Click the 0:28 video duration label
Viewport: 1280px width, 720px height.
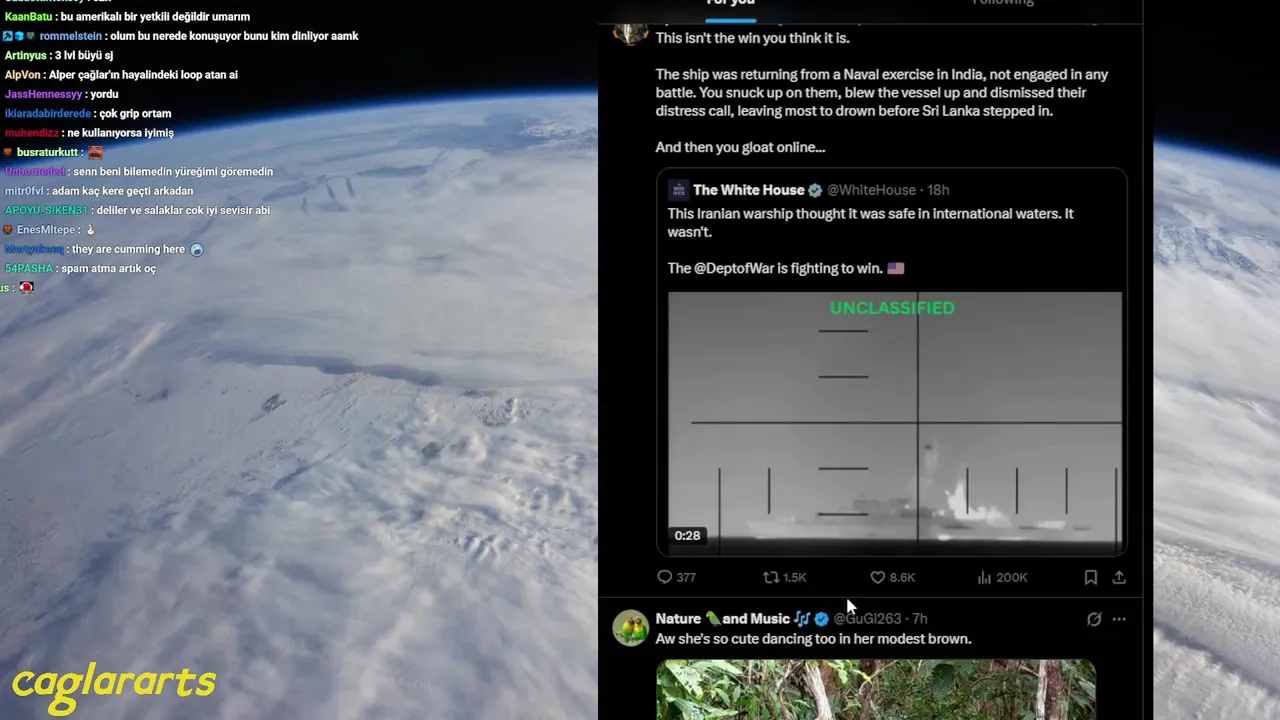tap(687, 536)
